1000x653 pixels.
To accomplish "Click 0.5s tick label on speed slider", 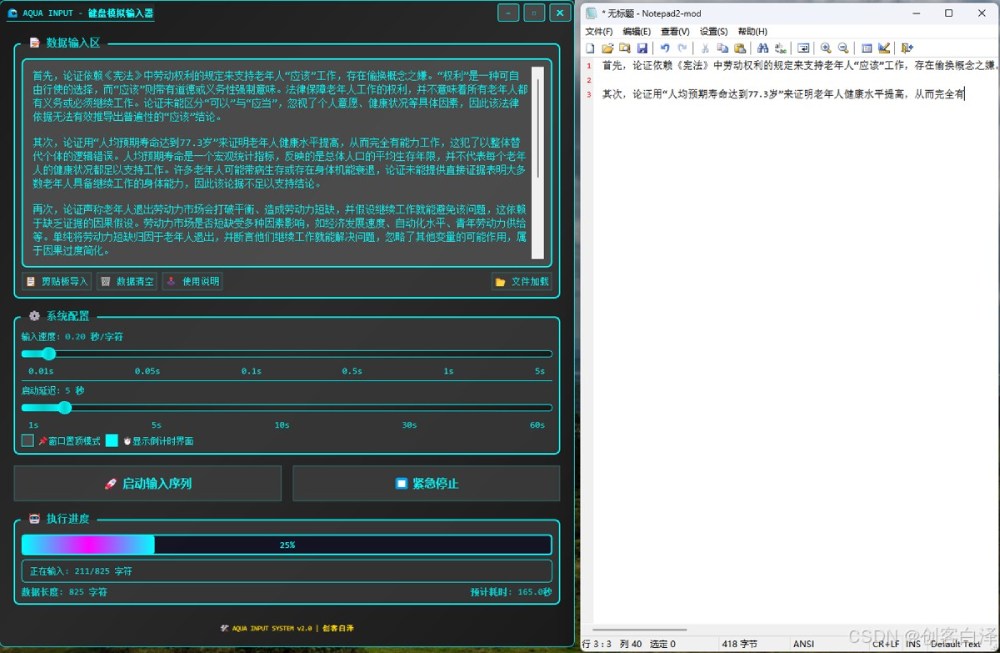I will click(x=351, y=371).
